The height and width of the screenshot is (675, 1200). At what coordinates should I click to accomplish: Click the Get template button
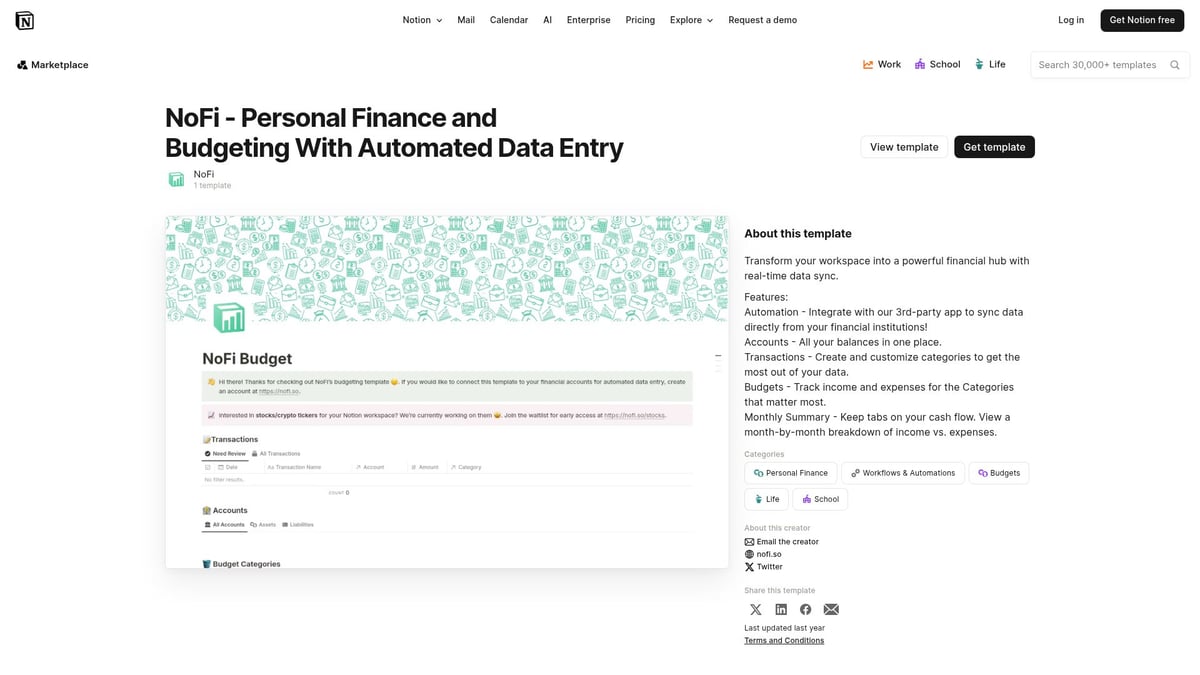pyautogui.click(x=994, y=146)
